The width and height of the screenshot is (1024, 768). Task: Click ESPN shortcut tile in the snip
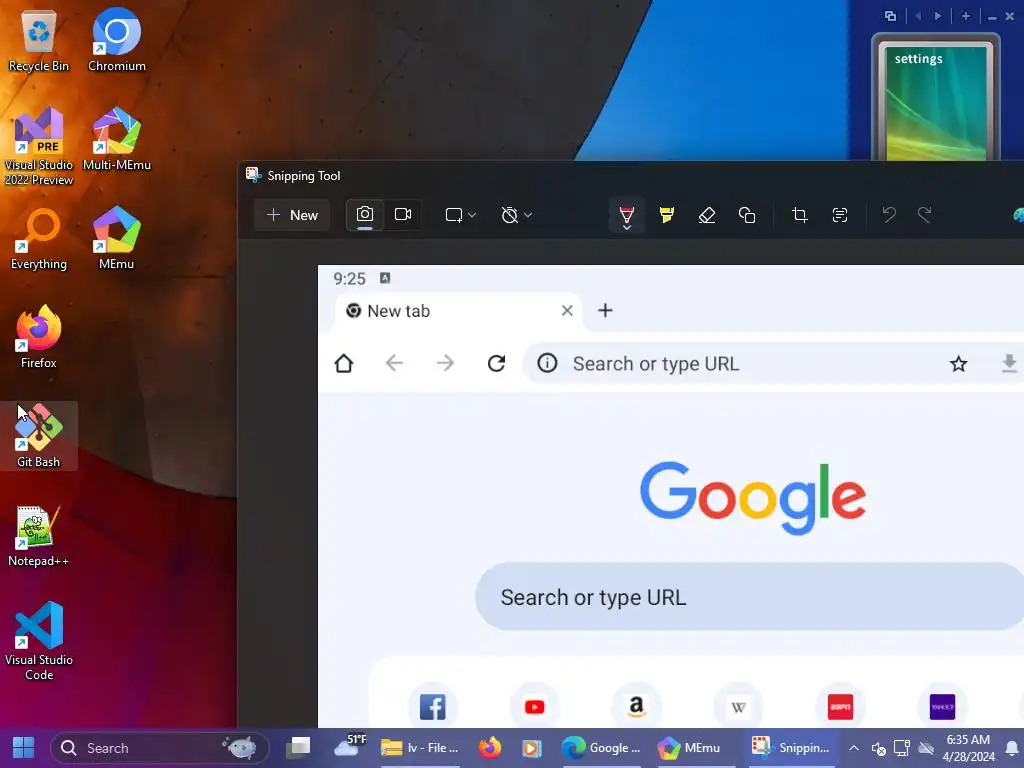pyautogui.click(x=840, y=707)
